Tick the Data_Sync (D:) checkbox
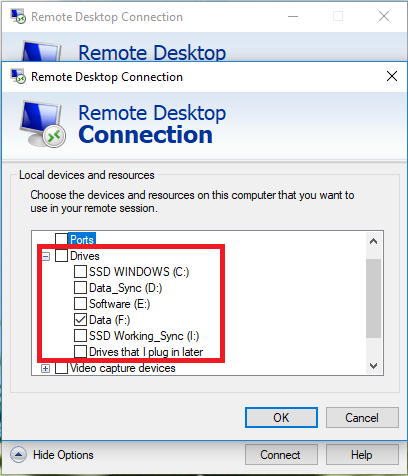The image size is (408, 476). coord(80,288)
